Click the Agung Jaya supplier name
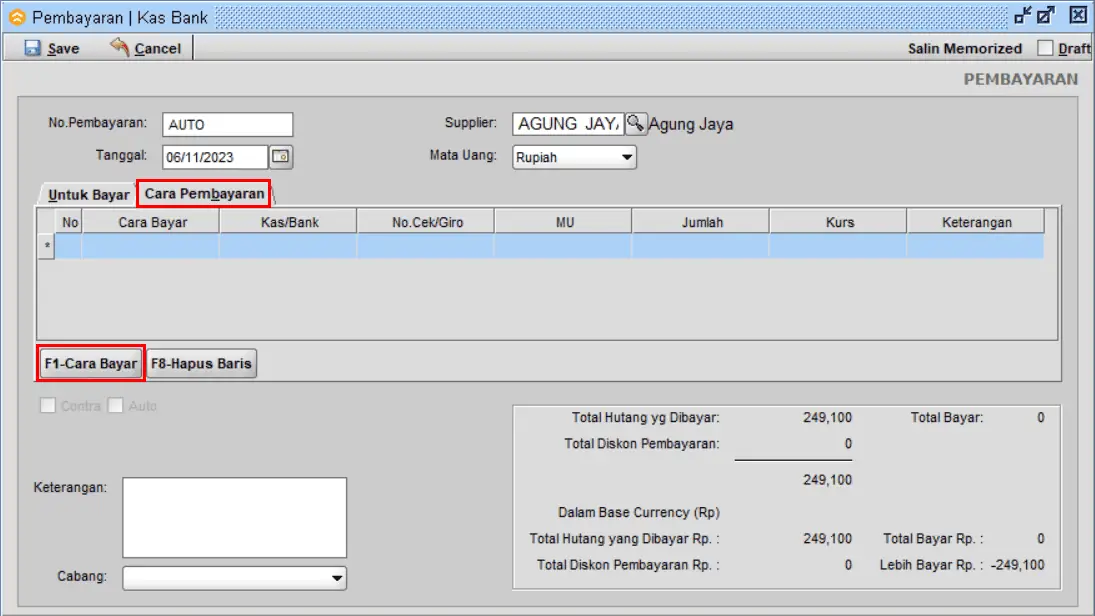Screen dimensions: 1095x616 point(691,124)
